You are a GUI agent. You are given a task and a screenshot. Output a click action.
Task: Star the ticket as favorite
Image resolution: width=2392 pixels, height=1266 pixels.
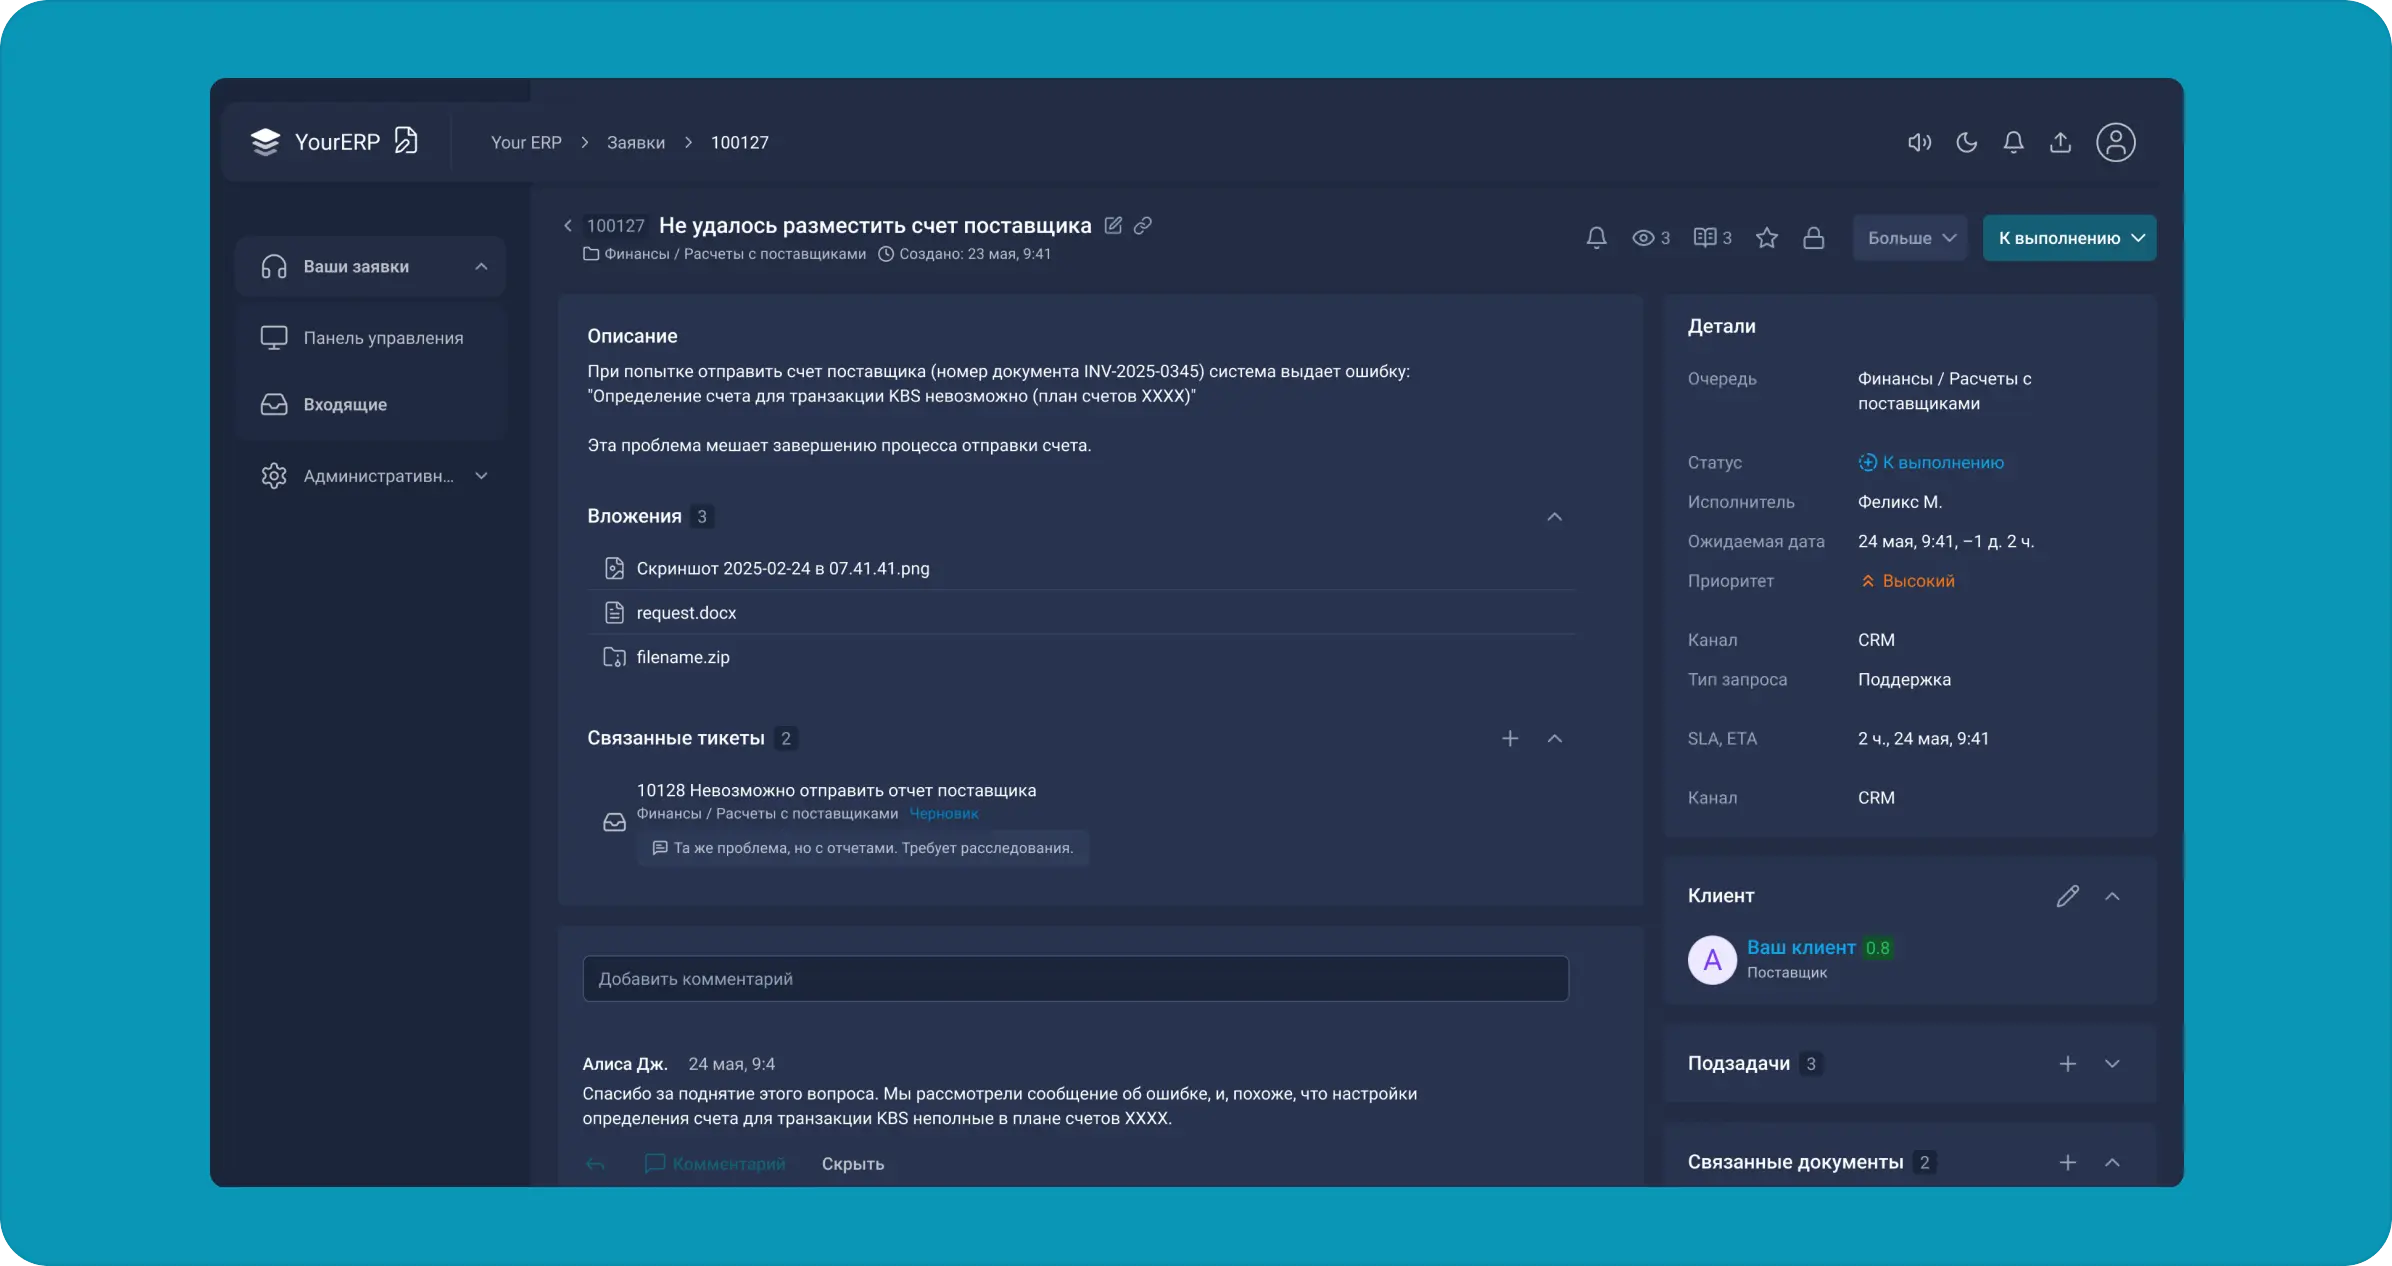[x=1767, y=238]
